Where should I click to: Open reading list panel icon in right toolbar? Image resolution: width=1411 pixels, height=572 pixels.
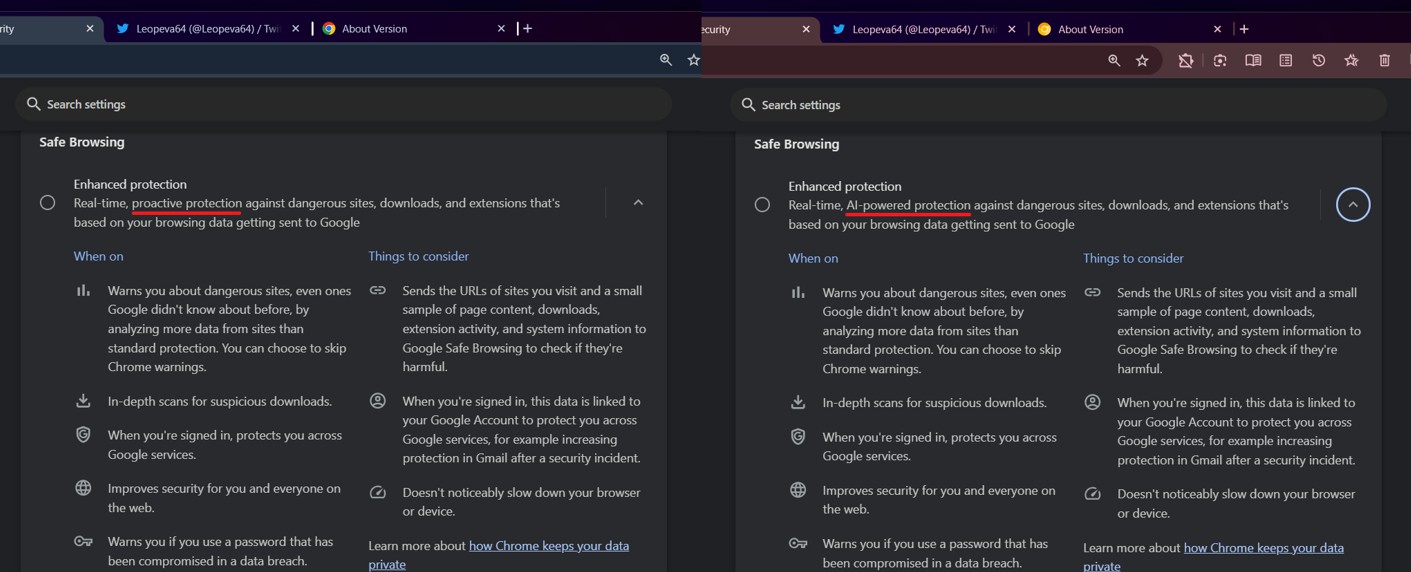click(1286, 61)
